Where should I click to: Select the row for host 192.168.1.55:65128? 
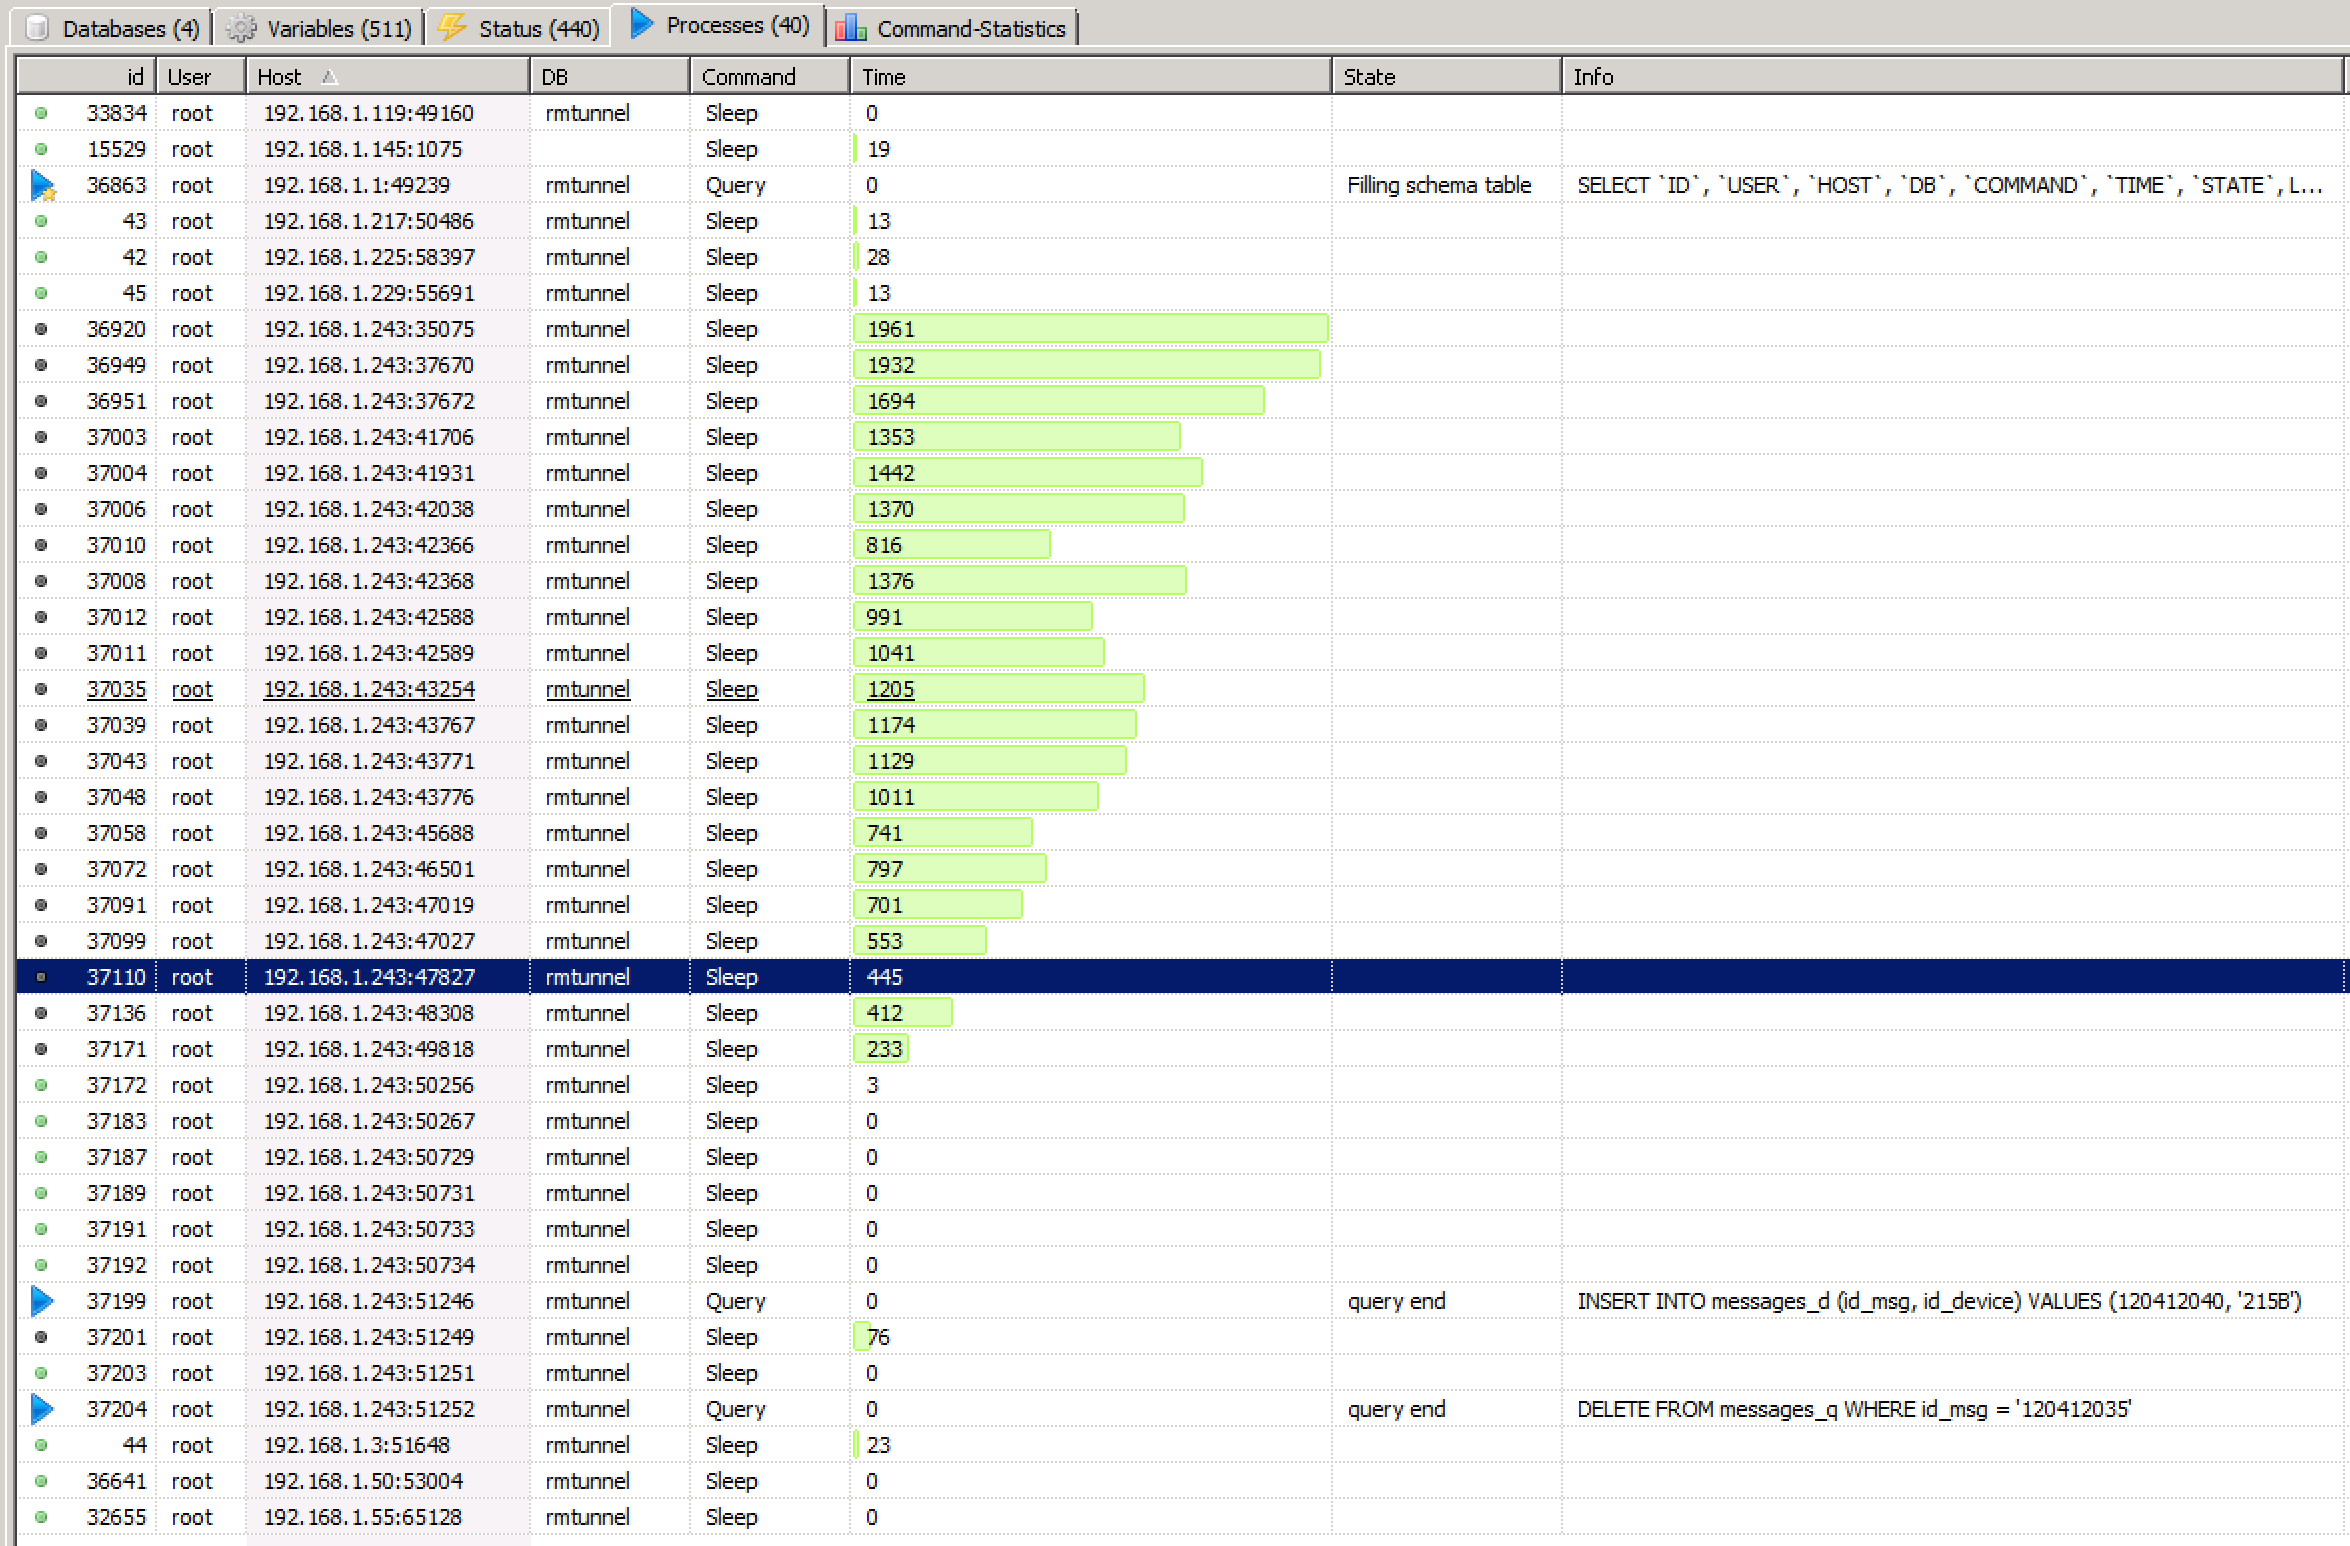point(363,1517)
